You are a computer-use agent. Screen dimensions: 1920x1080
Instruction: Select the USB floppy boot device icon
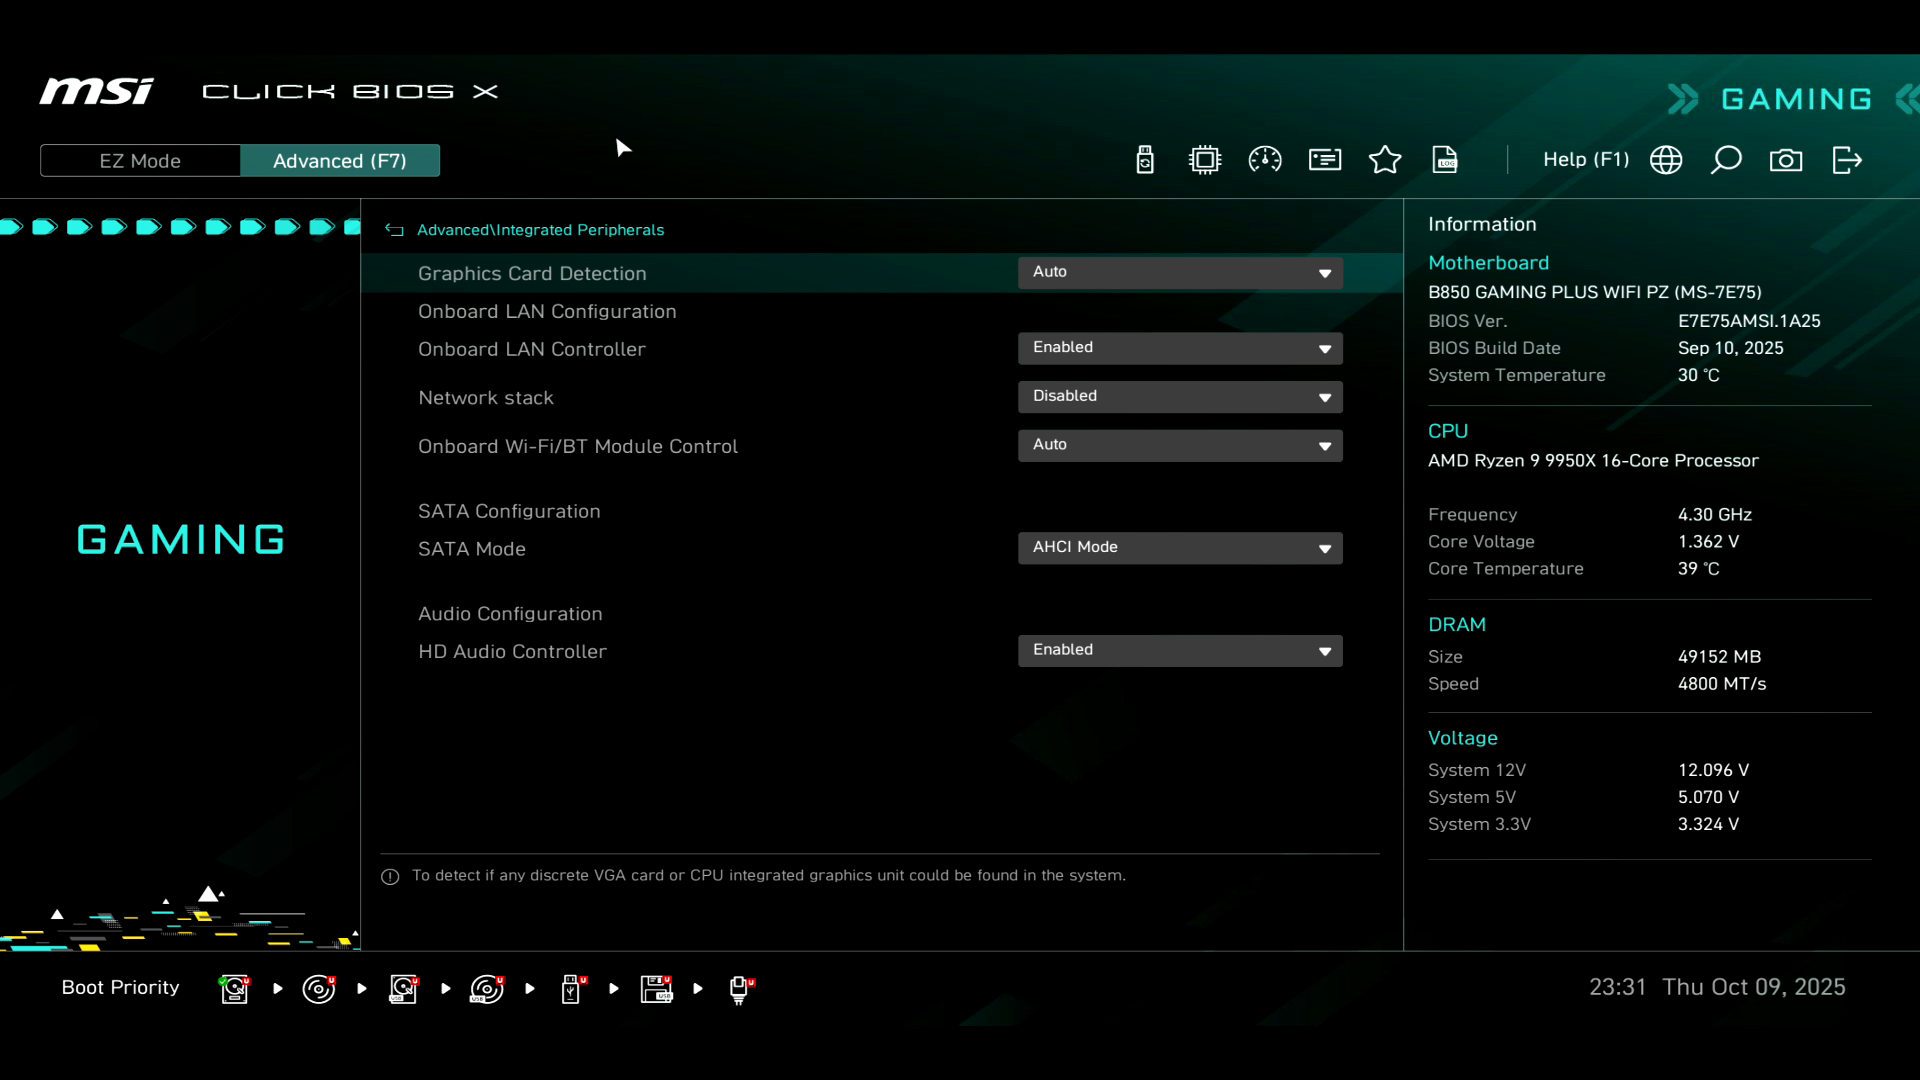[656, 989]
